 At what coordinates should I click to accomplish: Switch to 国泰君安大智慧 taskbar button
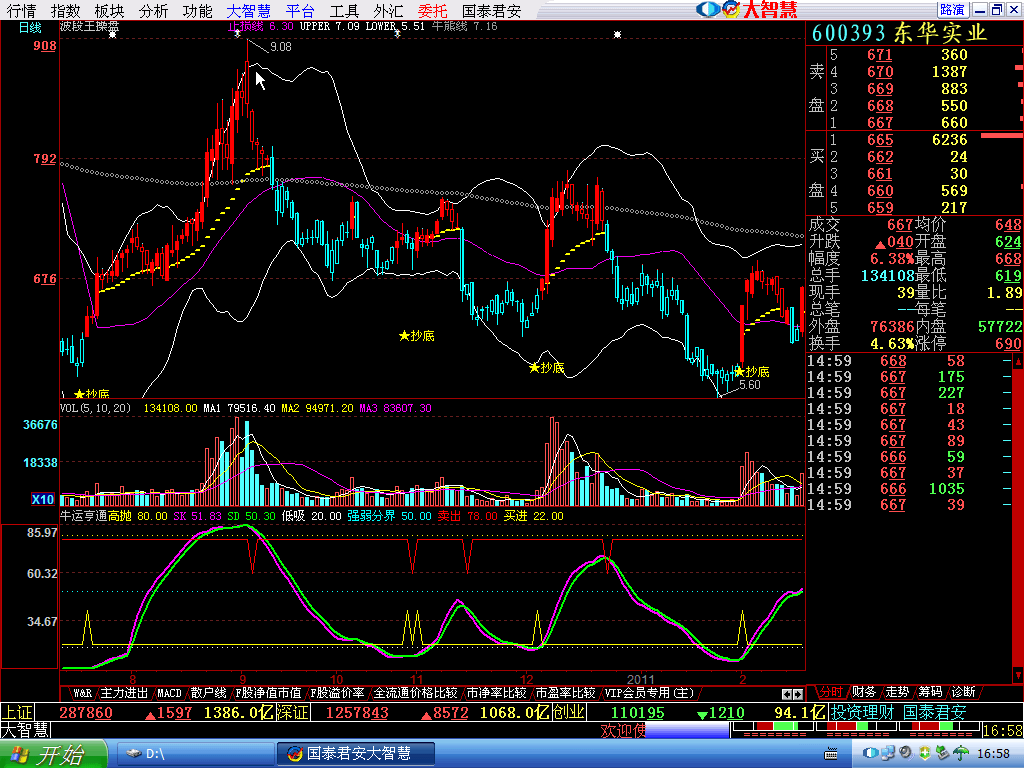[x=355, y=754]
